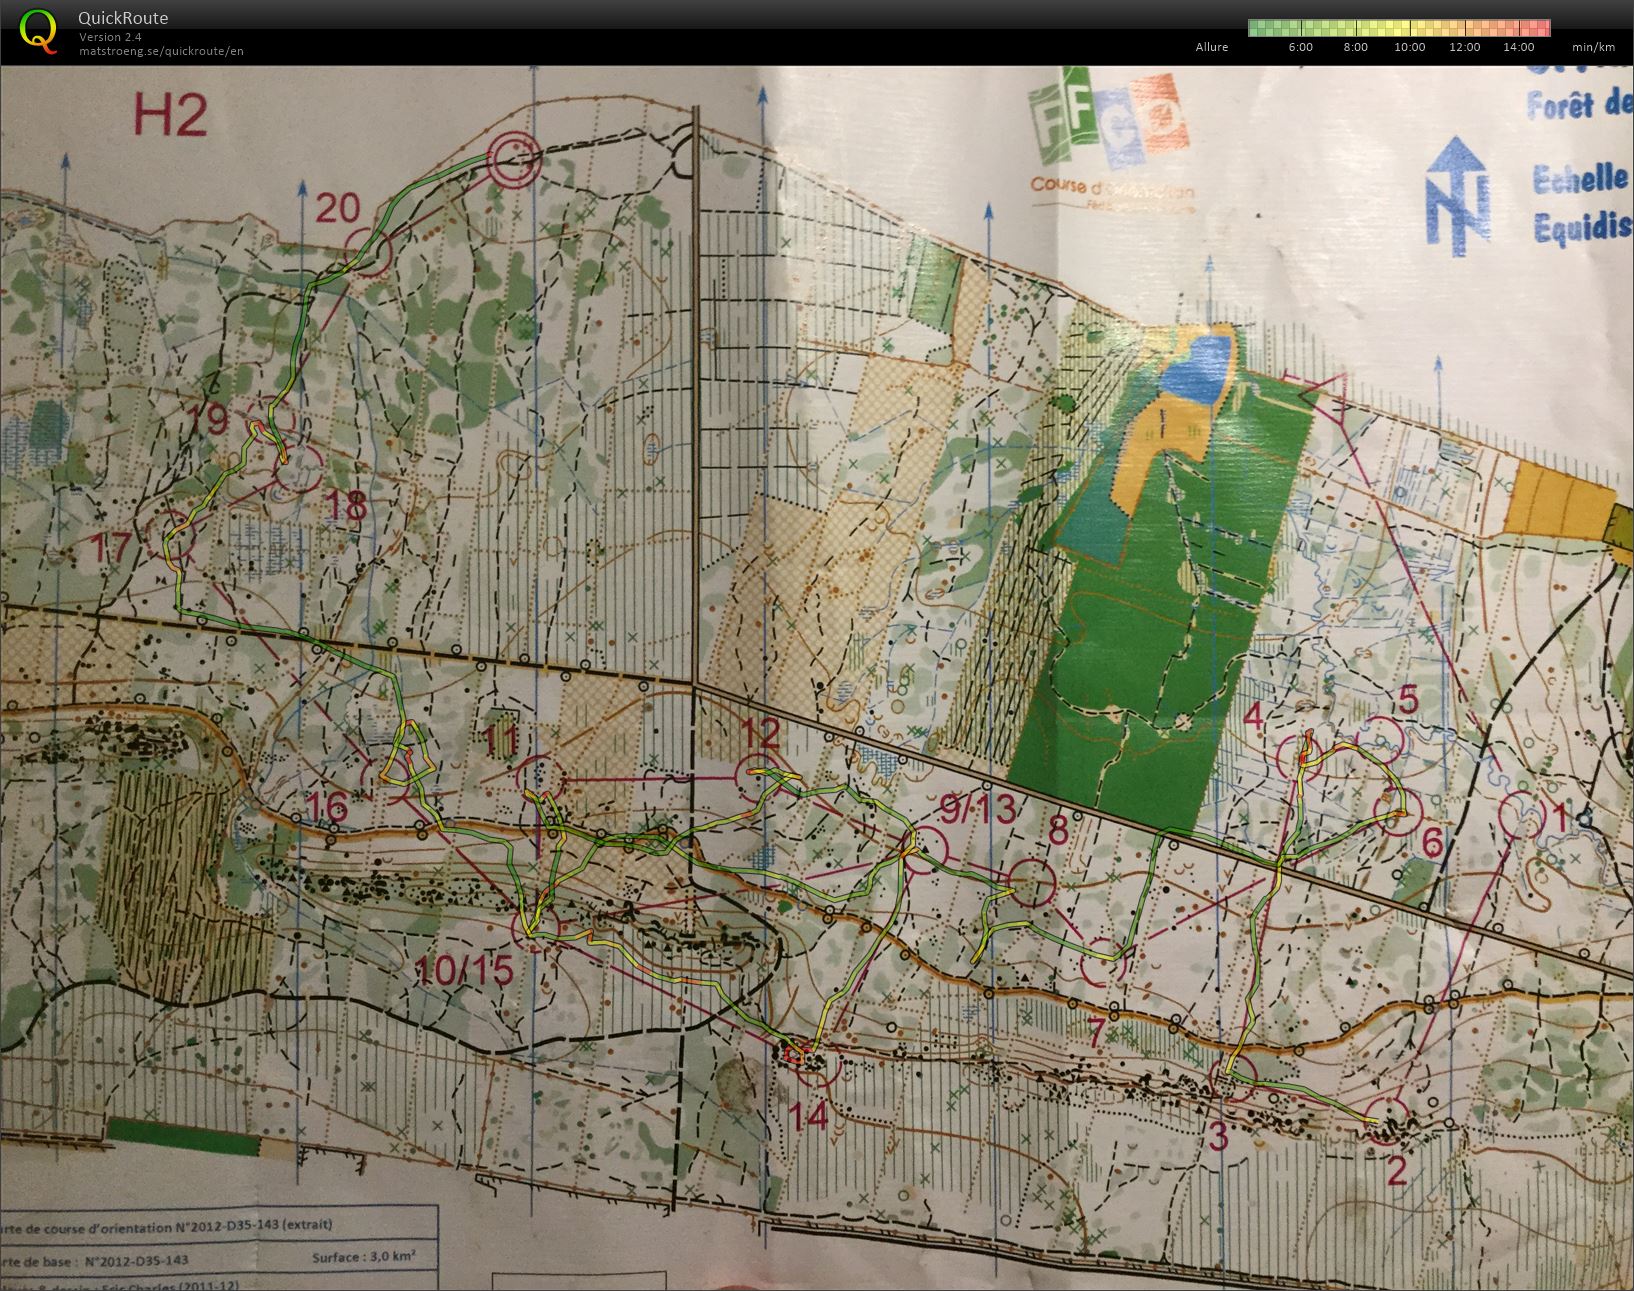Image resolution: width=1634 pixels, height=1291 pixels.
Task: Click the Echelle scale label
Action: click(x=1582, y=179)
